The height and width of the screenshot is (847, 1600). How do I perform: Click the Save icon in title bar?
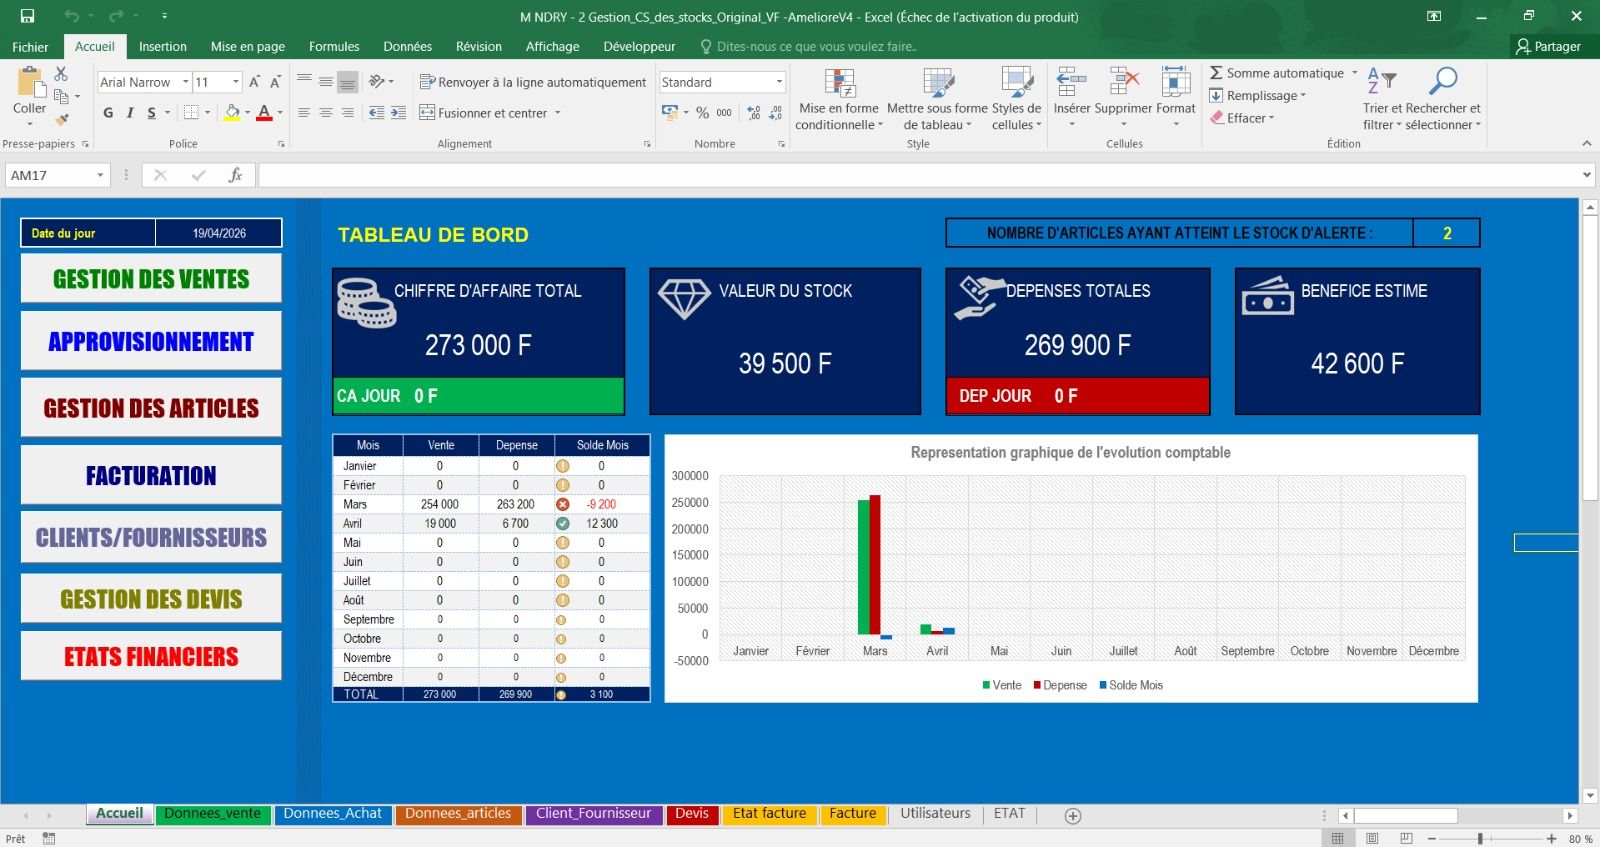click(27, 16)
